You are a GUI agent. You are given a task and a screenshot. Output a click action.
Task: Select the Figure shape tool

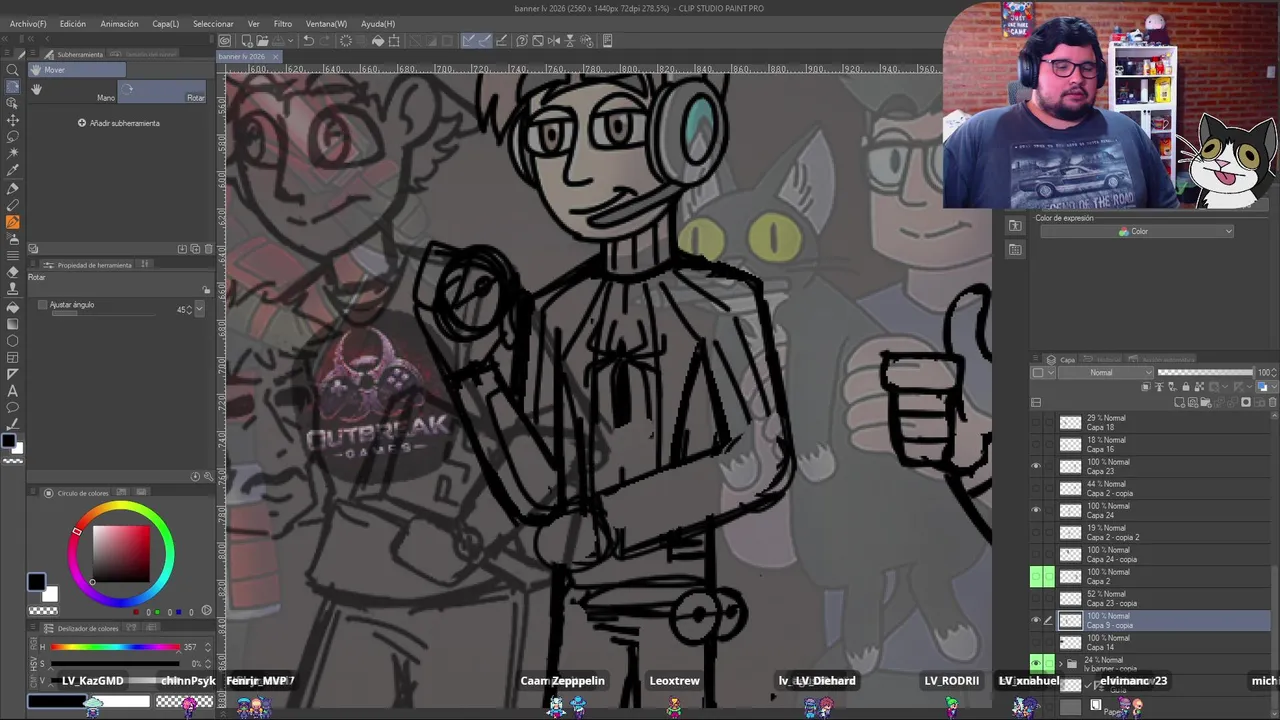[13, 340]
